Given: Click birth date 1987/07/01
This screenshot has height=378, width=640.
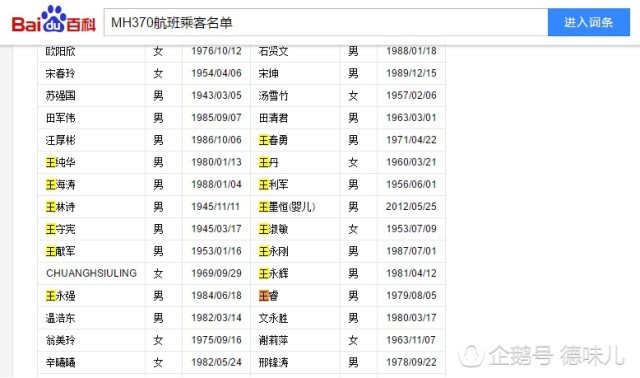Looking at the screenshot, I should click(x=411, y=251).
